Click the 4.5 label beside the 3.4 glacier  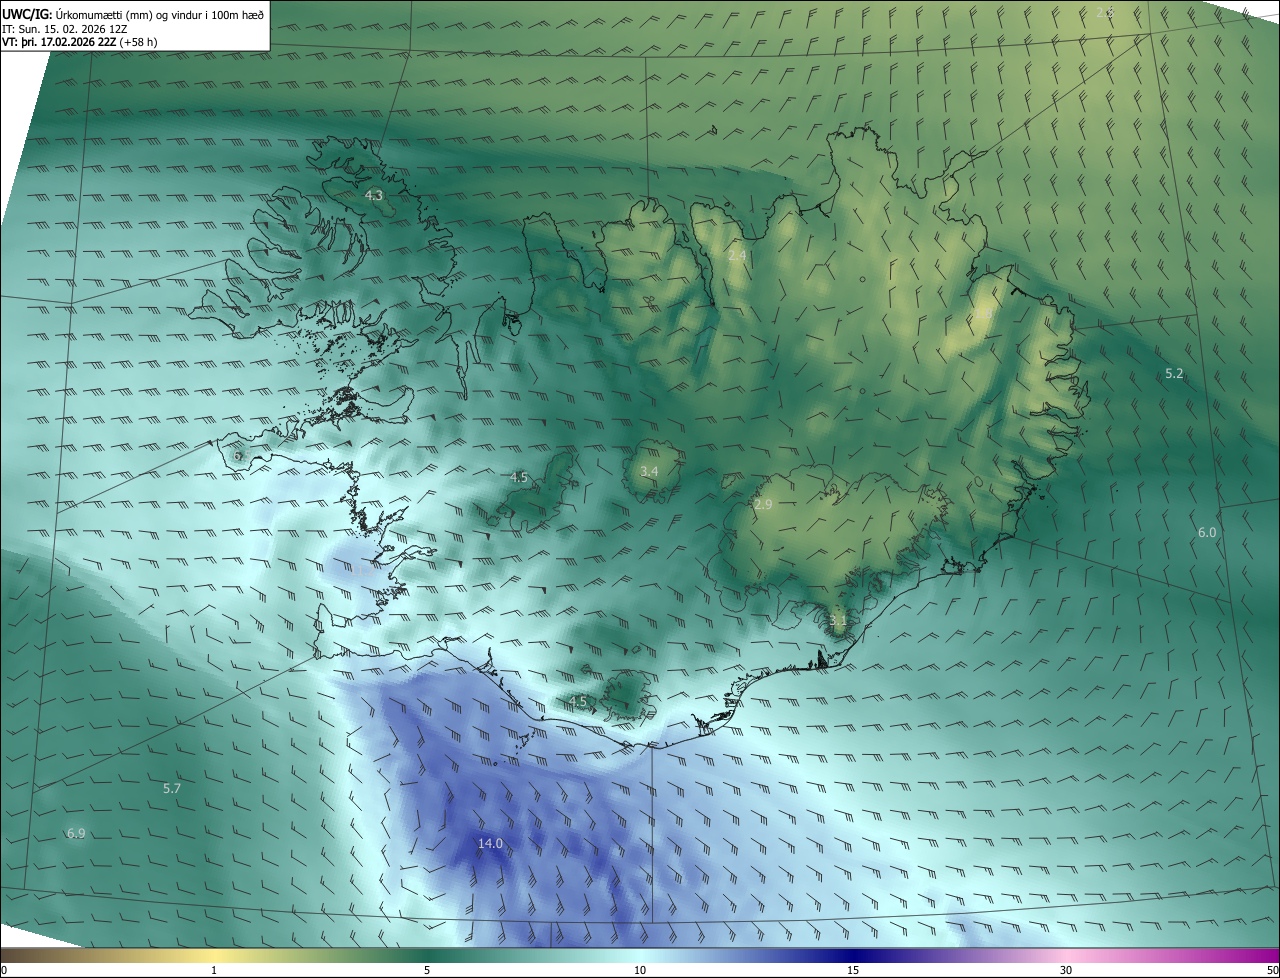(518, 478)
